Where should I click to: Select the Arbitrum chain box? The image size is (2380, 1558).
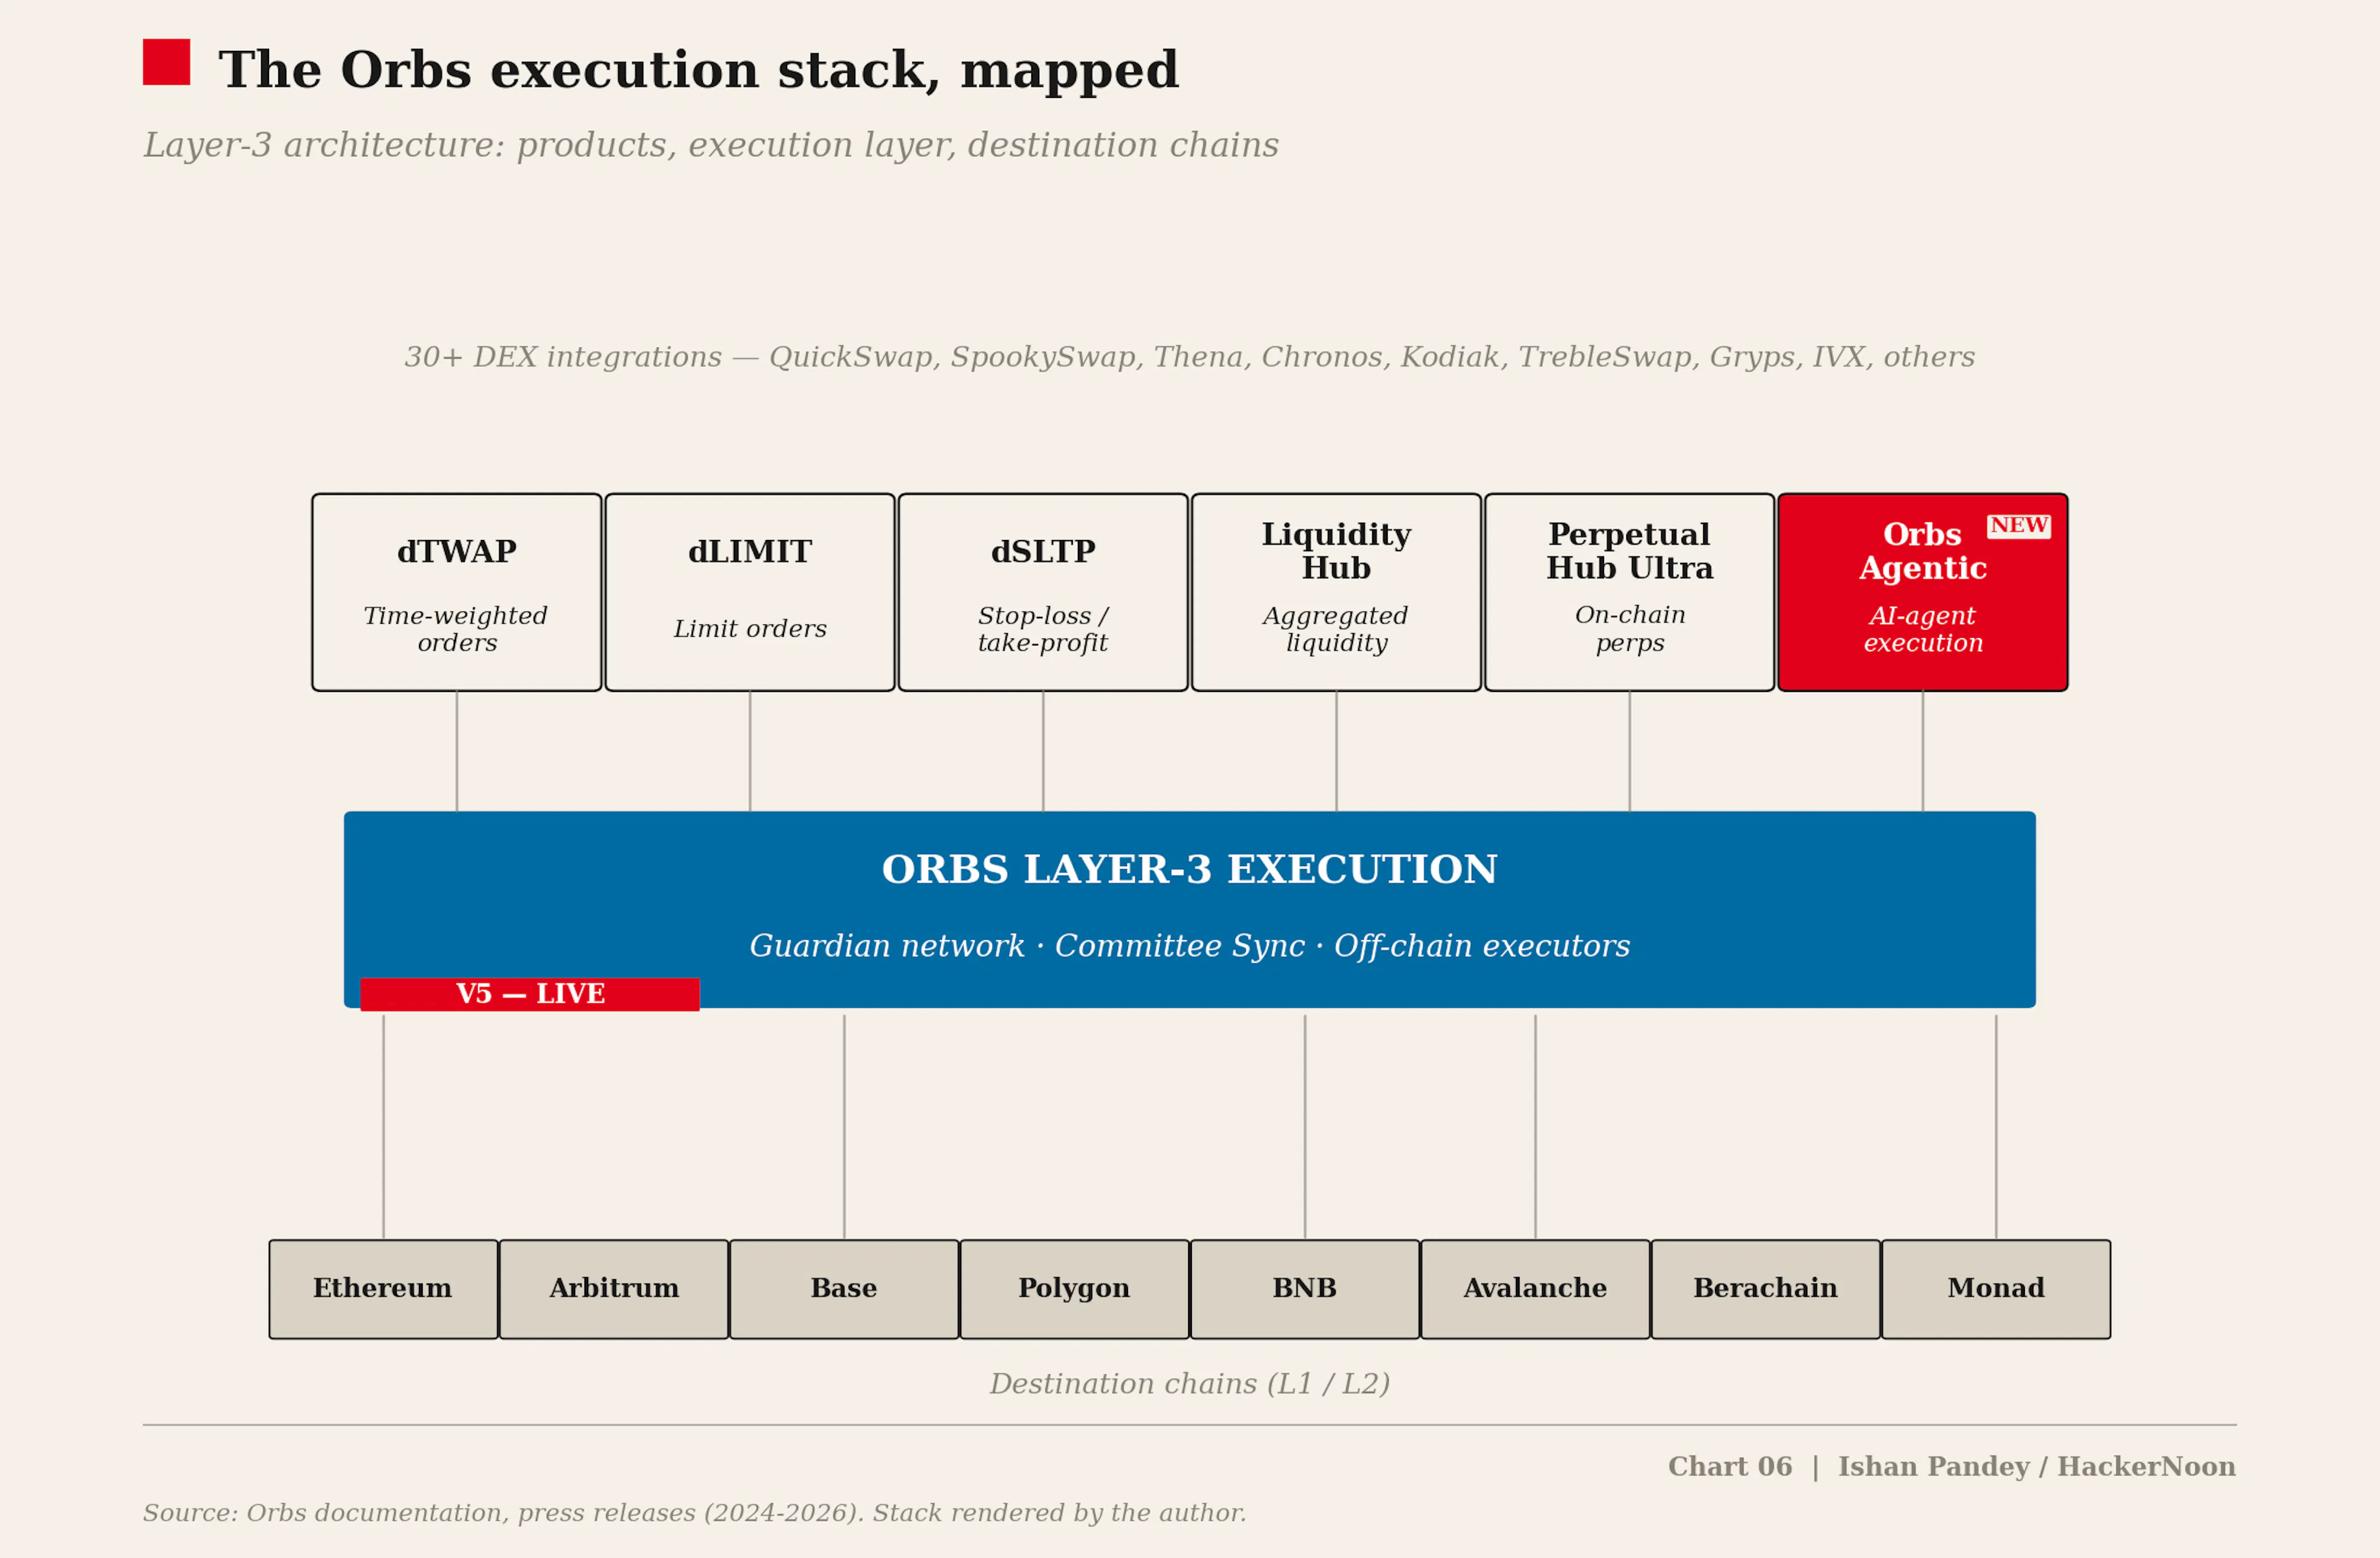point(614,1289)
